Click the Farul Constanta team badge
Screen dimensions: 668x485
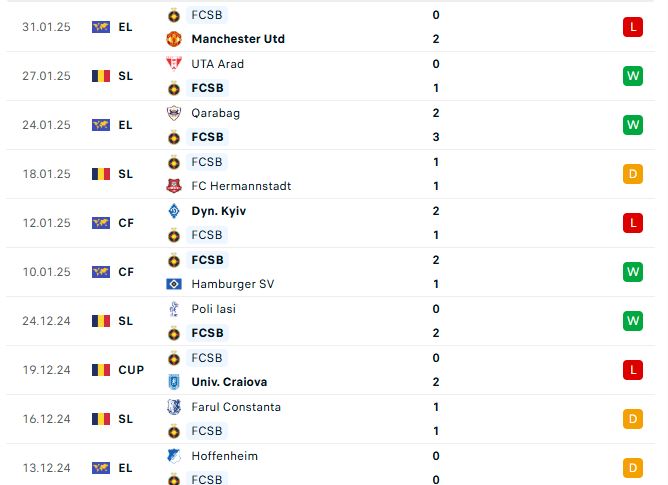(174, 407)
